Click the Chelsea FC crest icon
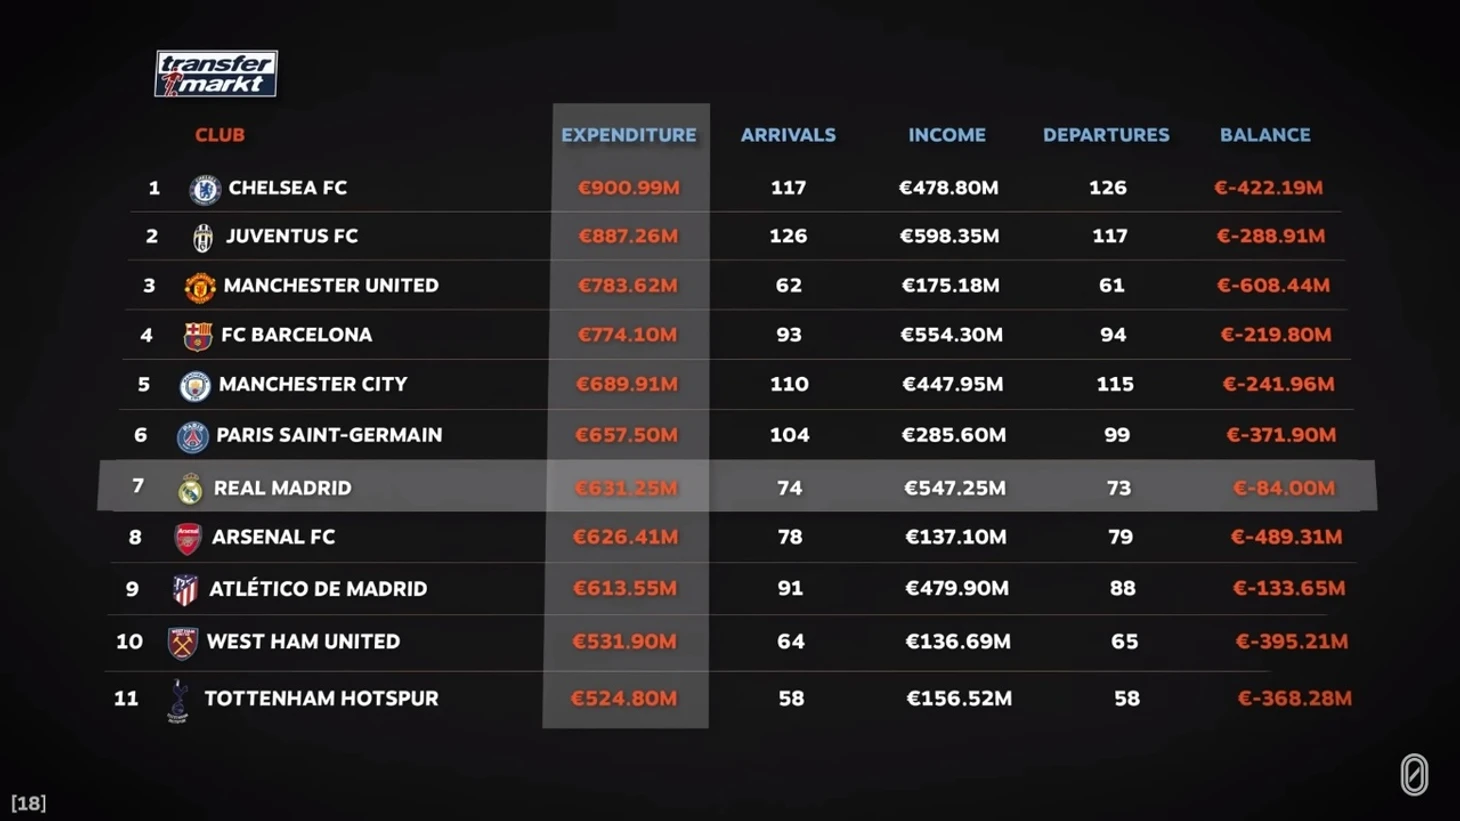The width and height of the screenshot is (1460, 821). (205, 189)
